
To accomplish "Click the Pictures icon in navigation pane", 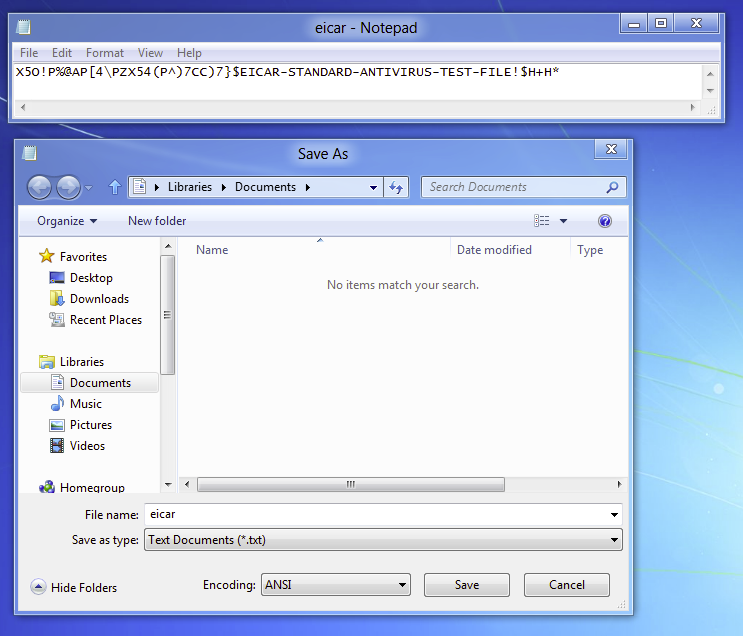I will click(x=57, y=425).
